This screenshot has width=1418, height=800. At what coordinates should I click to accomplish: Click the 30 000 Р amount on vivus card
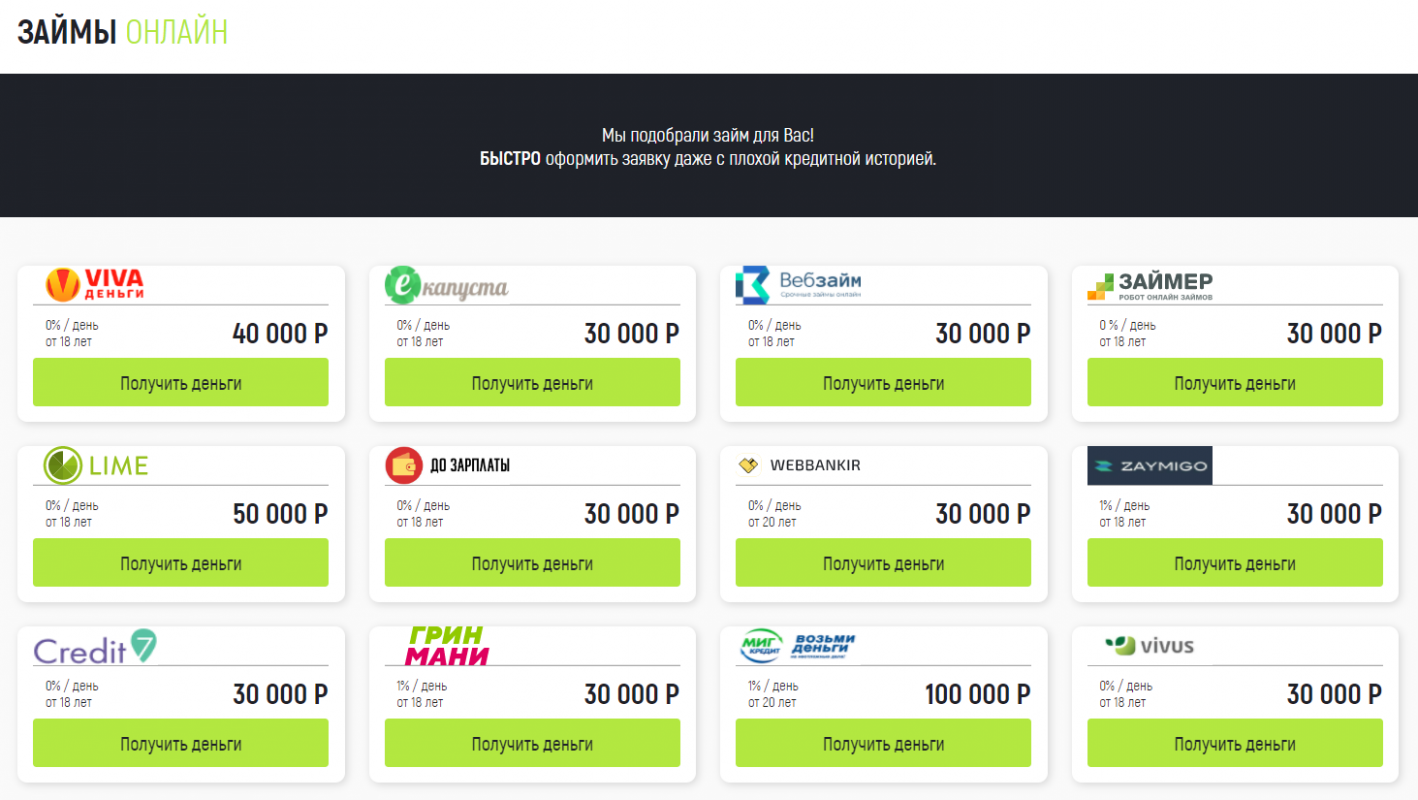(1334, 694)
